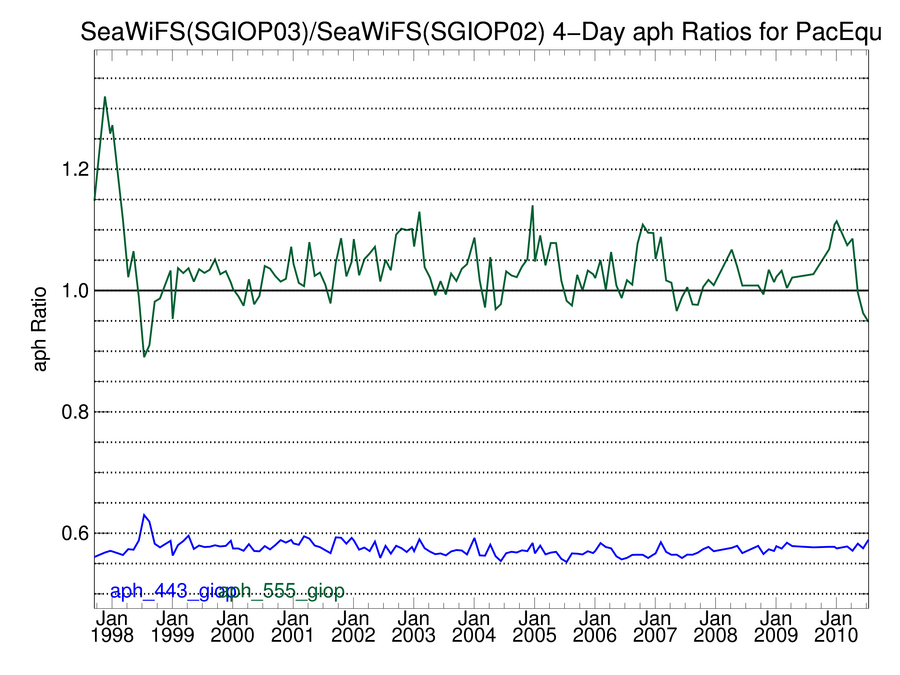Click the Jan 2008 x-axis label
Viewport: 900px width, 675px height.
(715, 627)
